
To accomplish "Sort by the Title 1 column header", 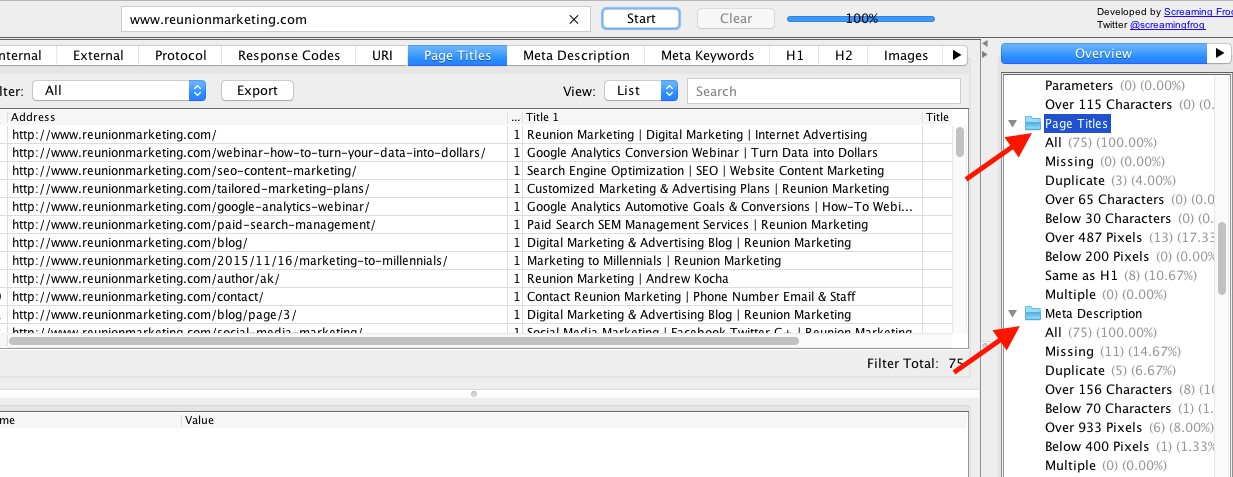I will (x=722, y=117).
